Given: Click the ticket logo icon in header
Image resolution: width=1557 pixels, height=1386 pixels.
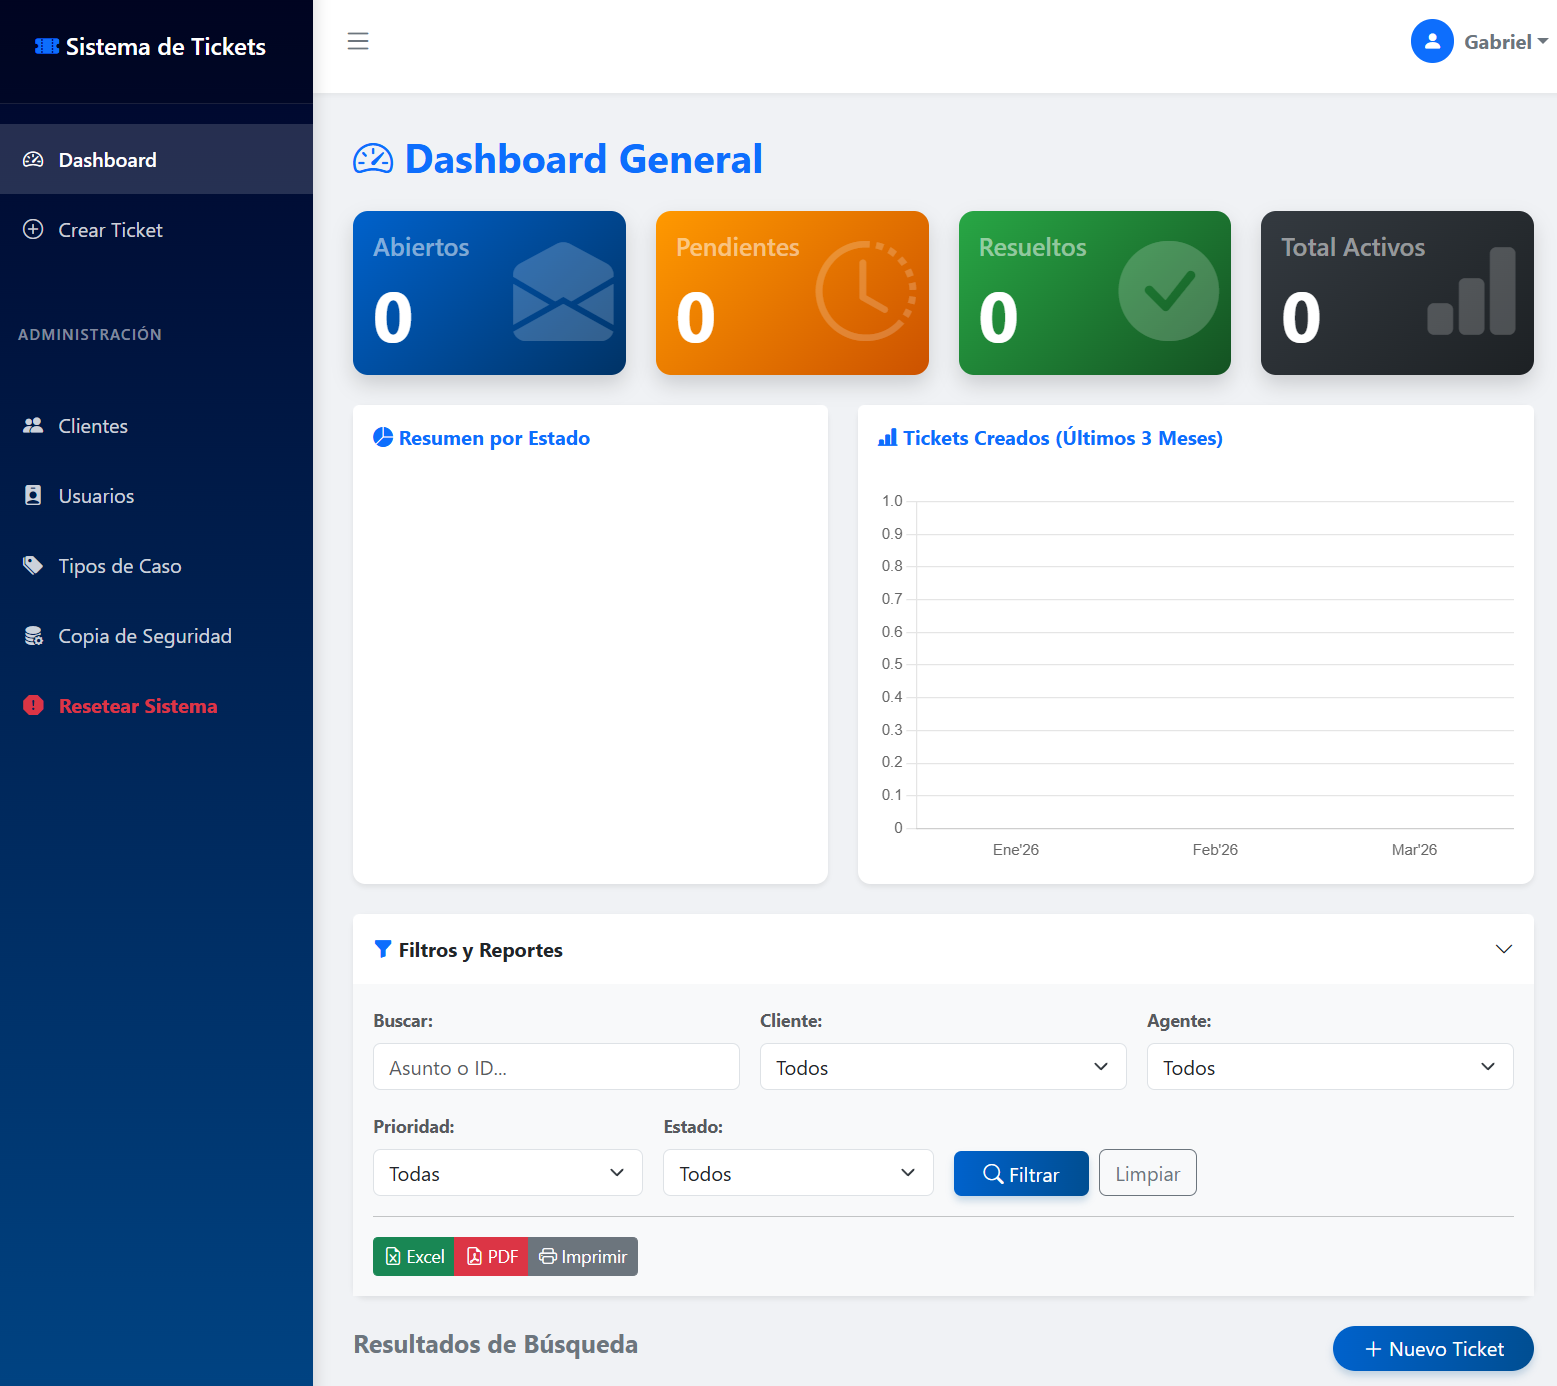Looking at the screenshot, I should coord(47,46).
